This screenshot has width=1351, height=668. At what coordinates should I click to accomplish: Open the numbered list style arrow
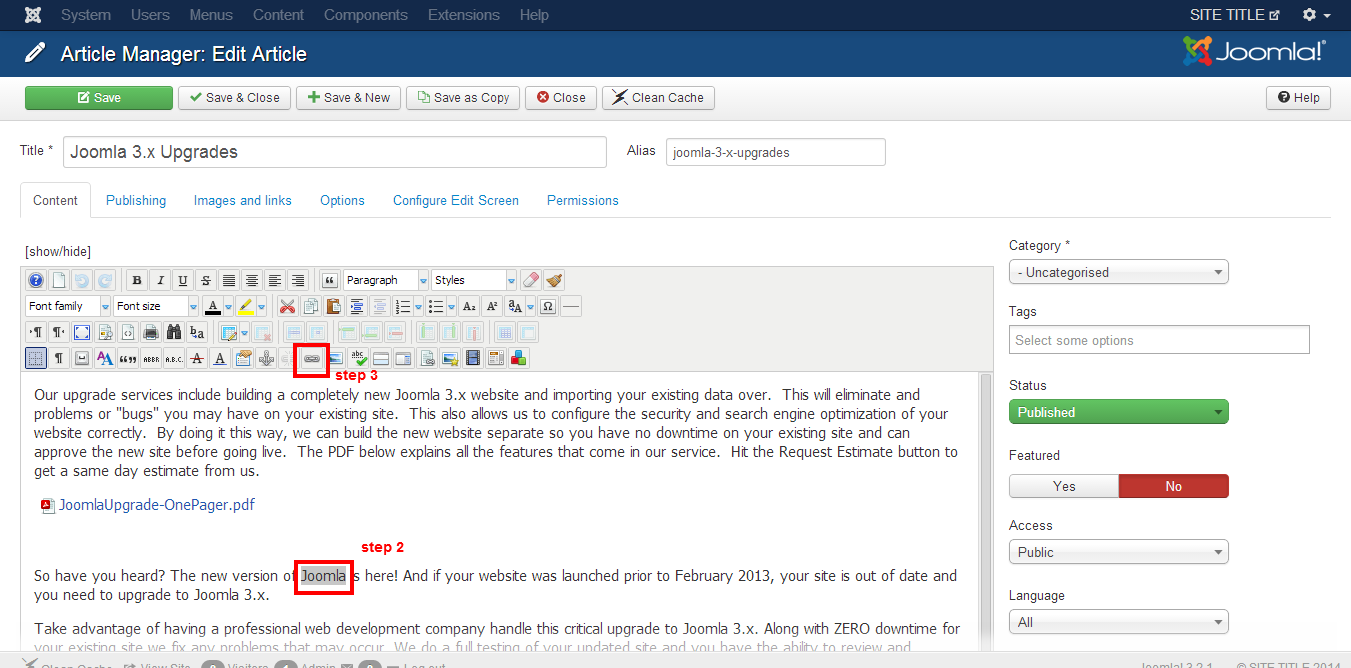tap(419, 306)
